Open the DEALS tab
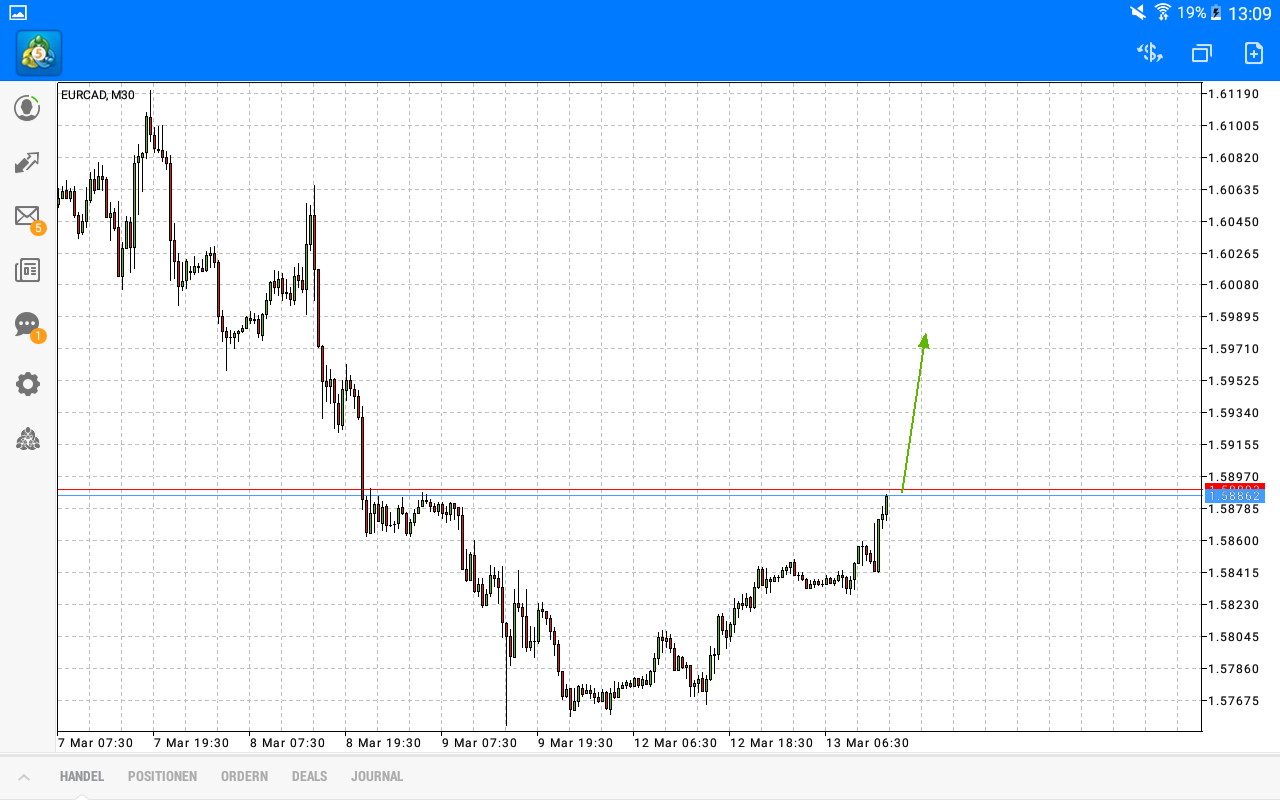The width and height of the screenshot is (1280, 800). click(x=309, y=776)
